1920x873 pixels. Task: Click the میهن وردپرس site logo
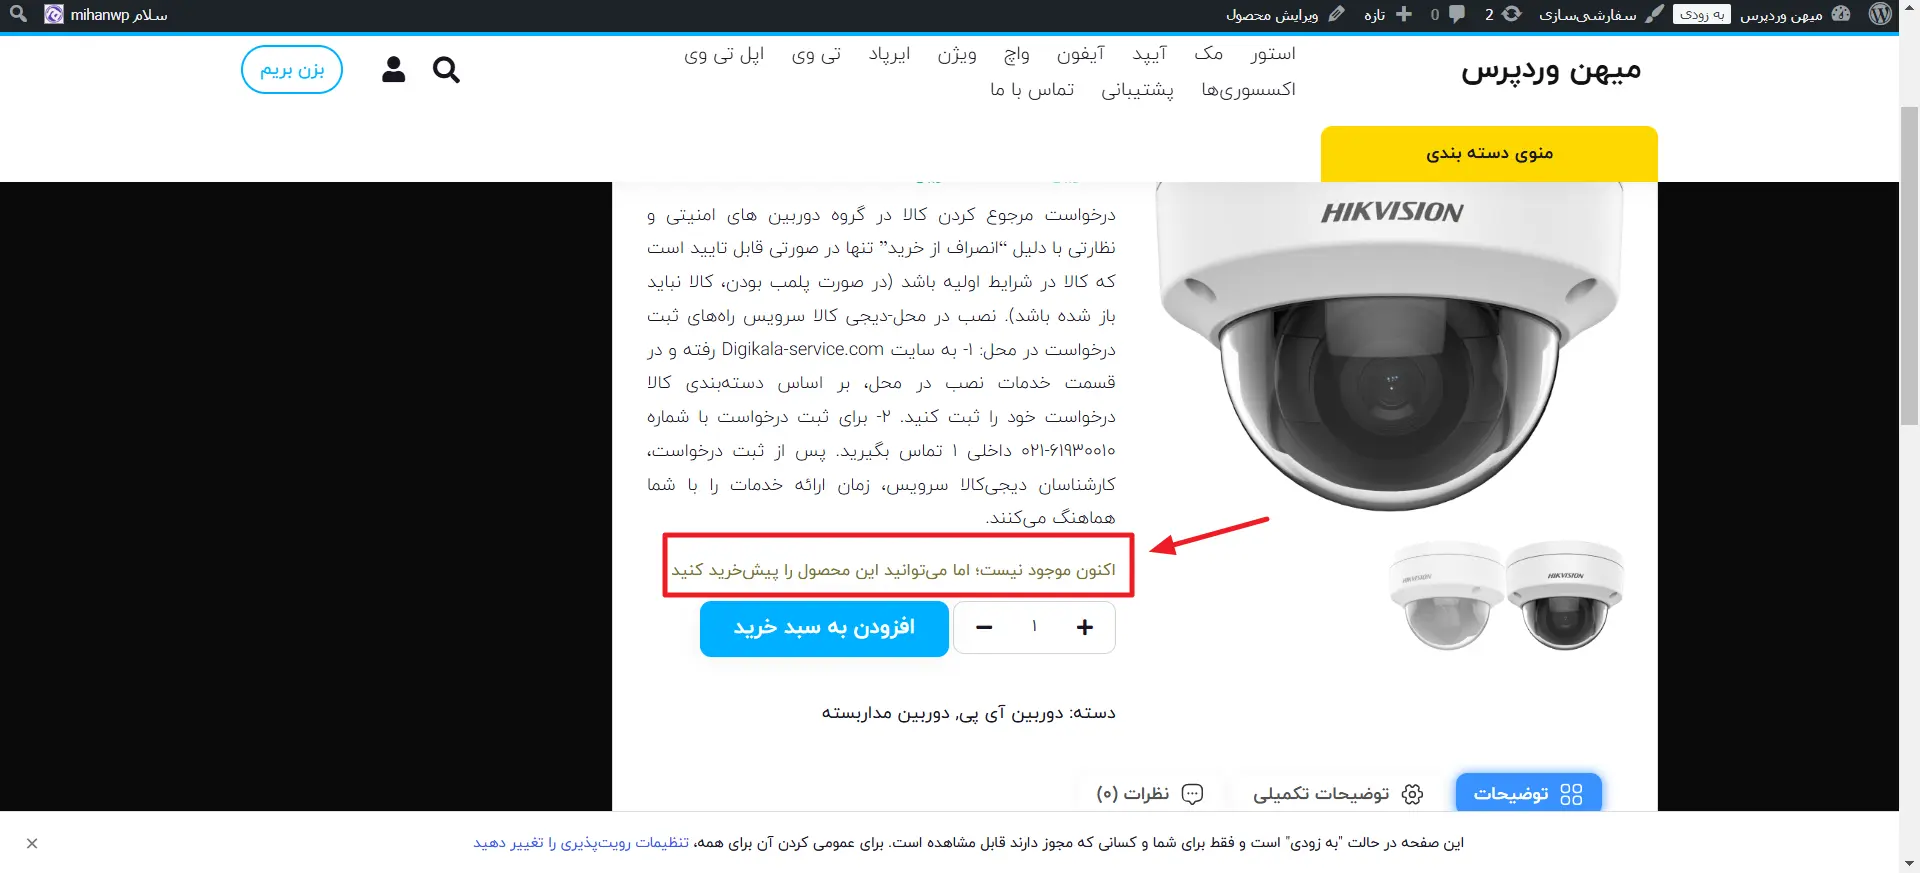(x=1551, y=71)
